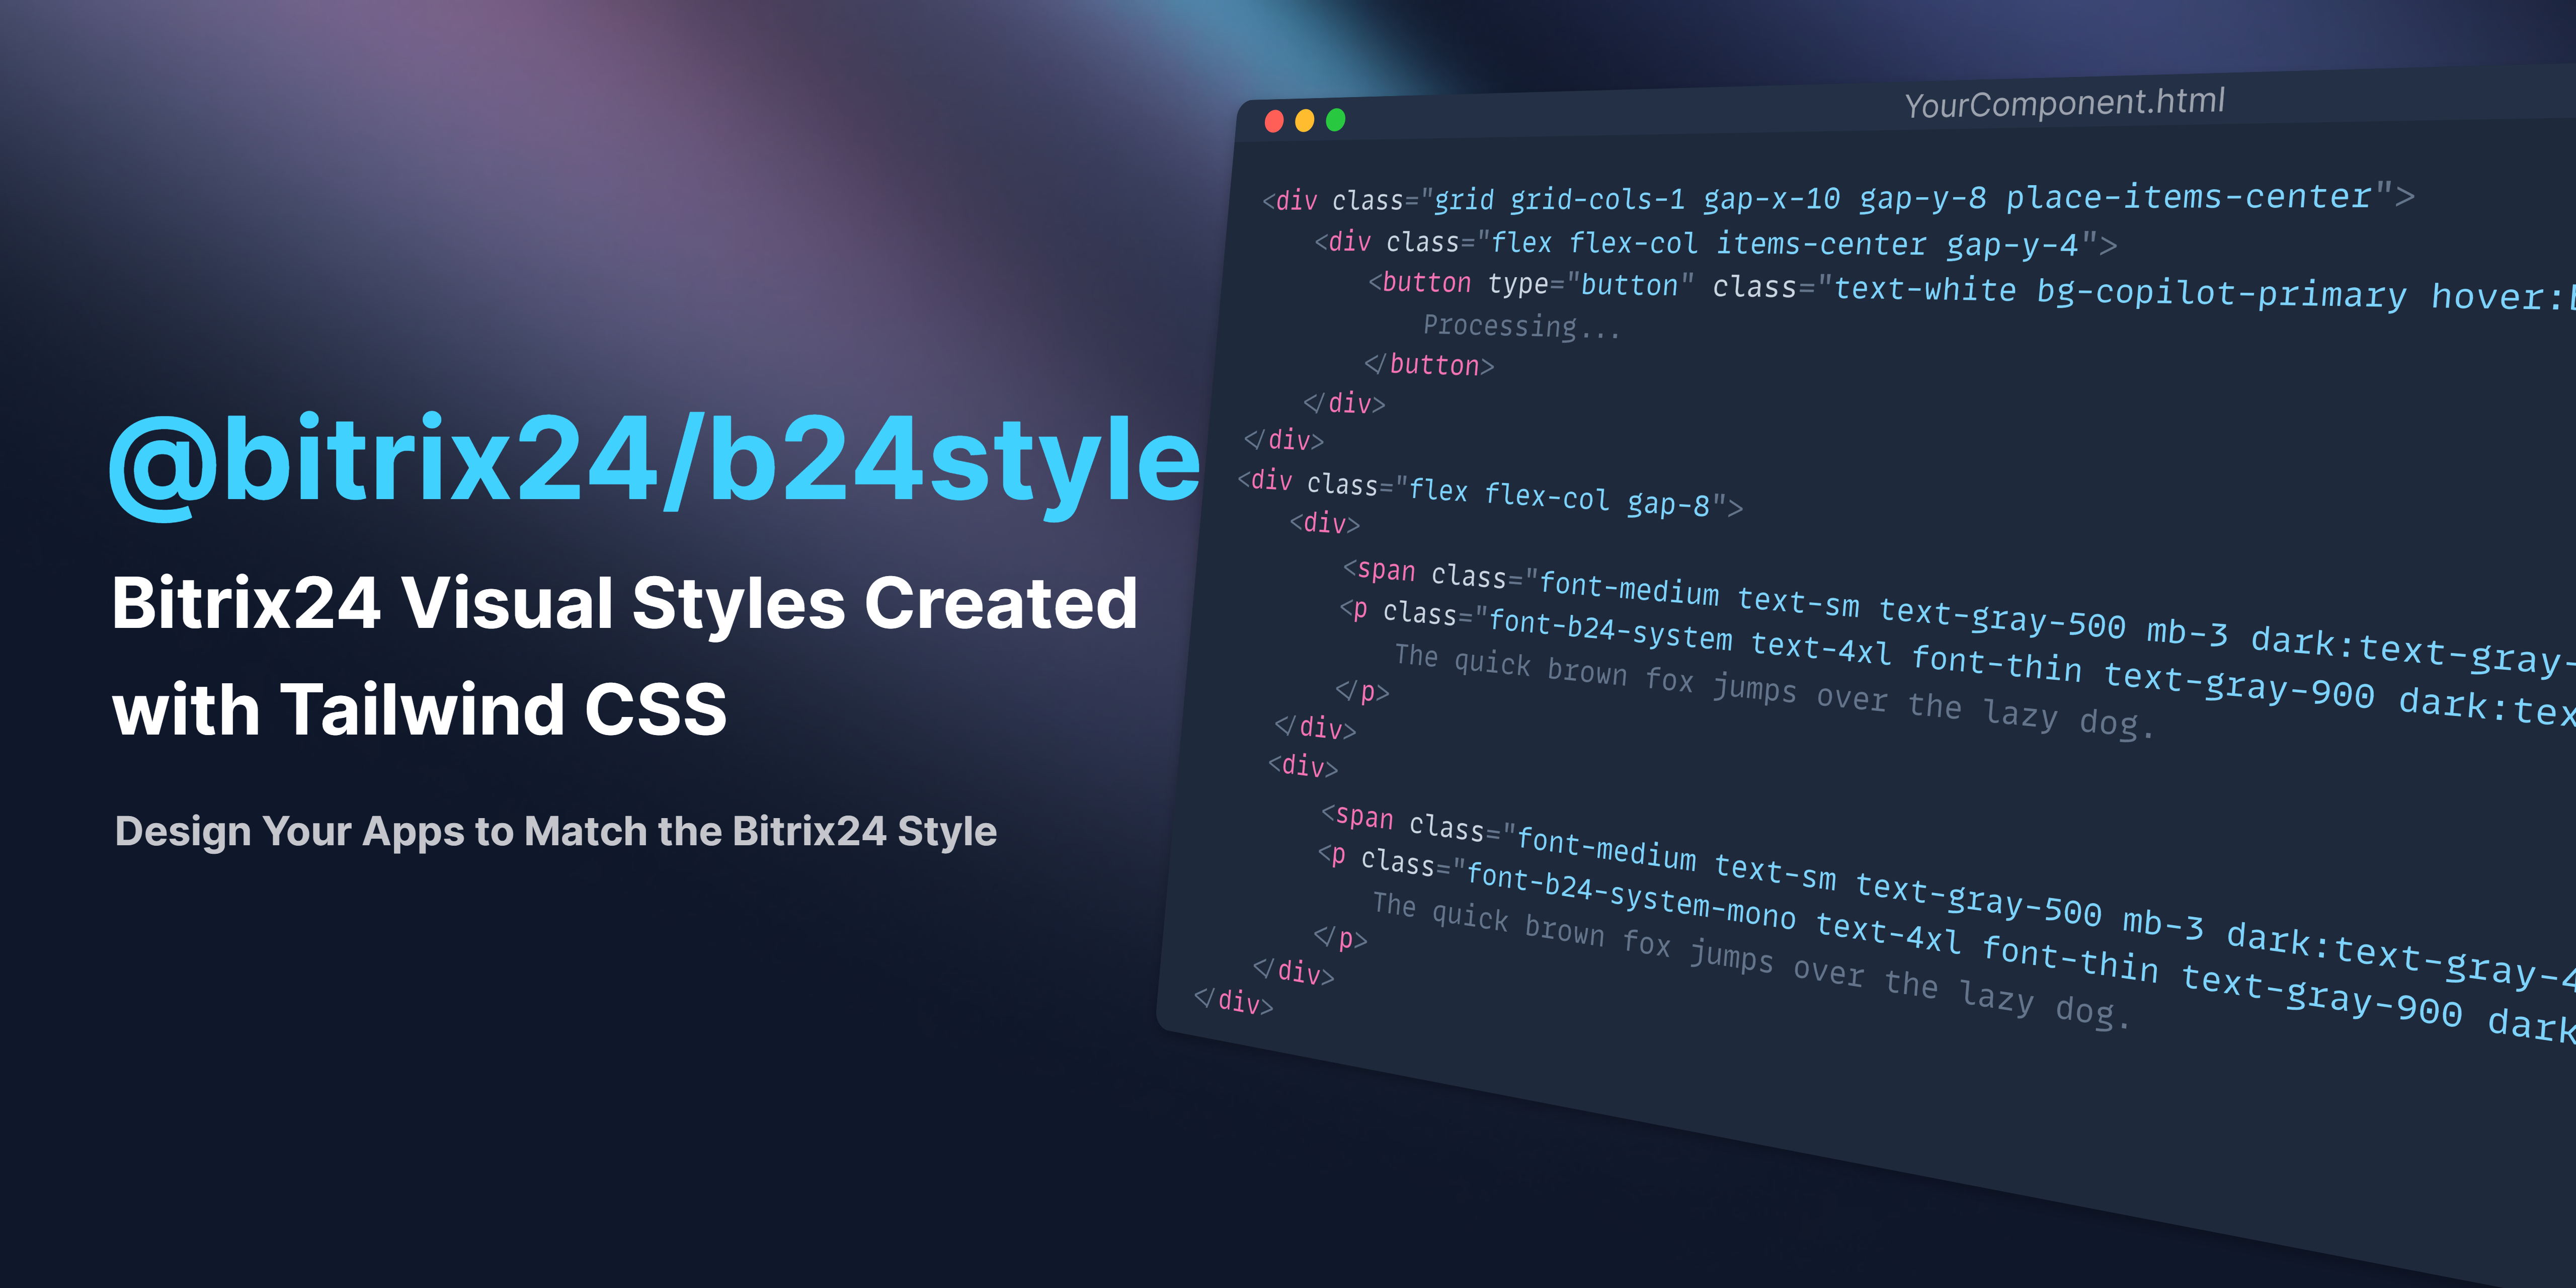Viewport: 2576px width, 1288px height.
Task: Click the 'Processing...' text in code
Action: pyautogui.click(x=1521, y=326)
